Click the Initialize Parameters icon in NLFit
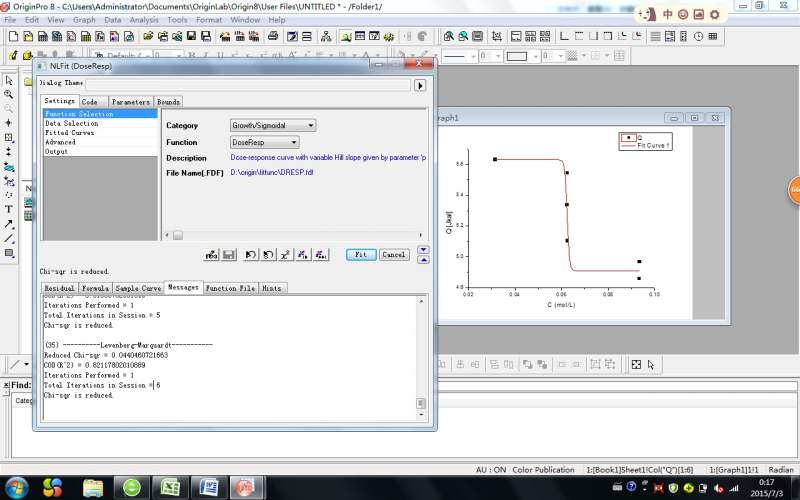The height and width of the screenshot is (500, 800). (x=251, y=255)
